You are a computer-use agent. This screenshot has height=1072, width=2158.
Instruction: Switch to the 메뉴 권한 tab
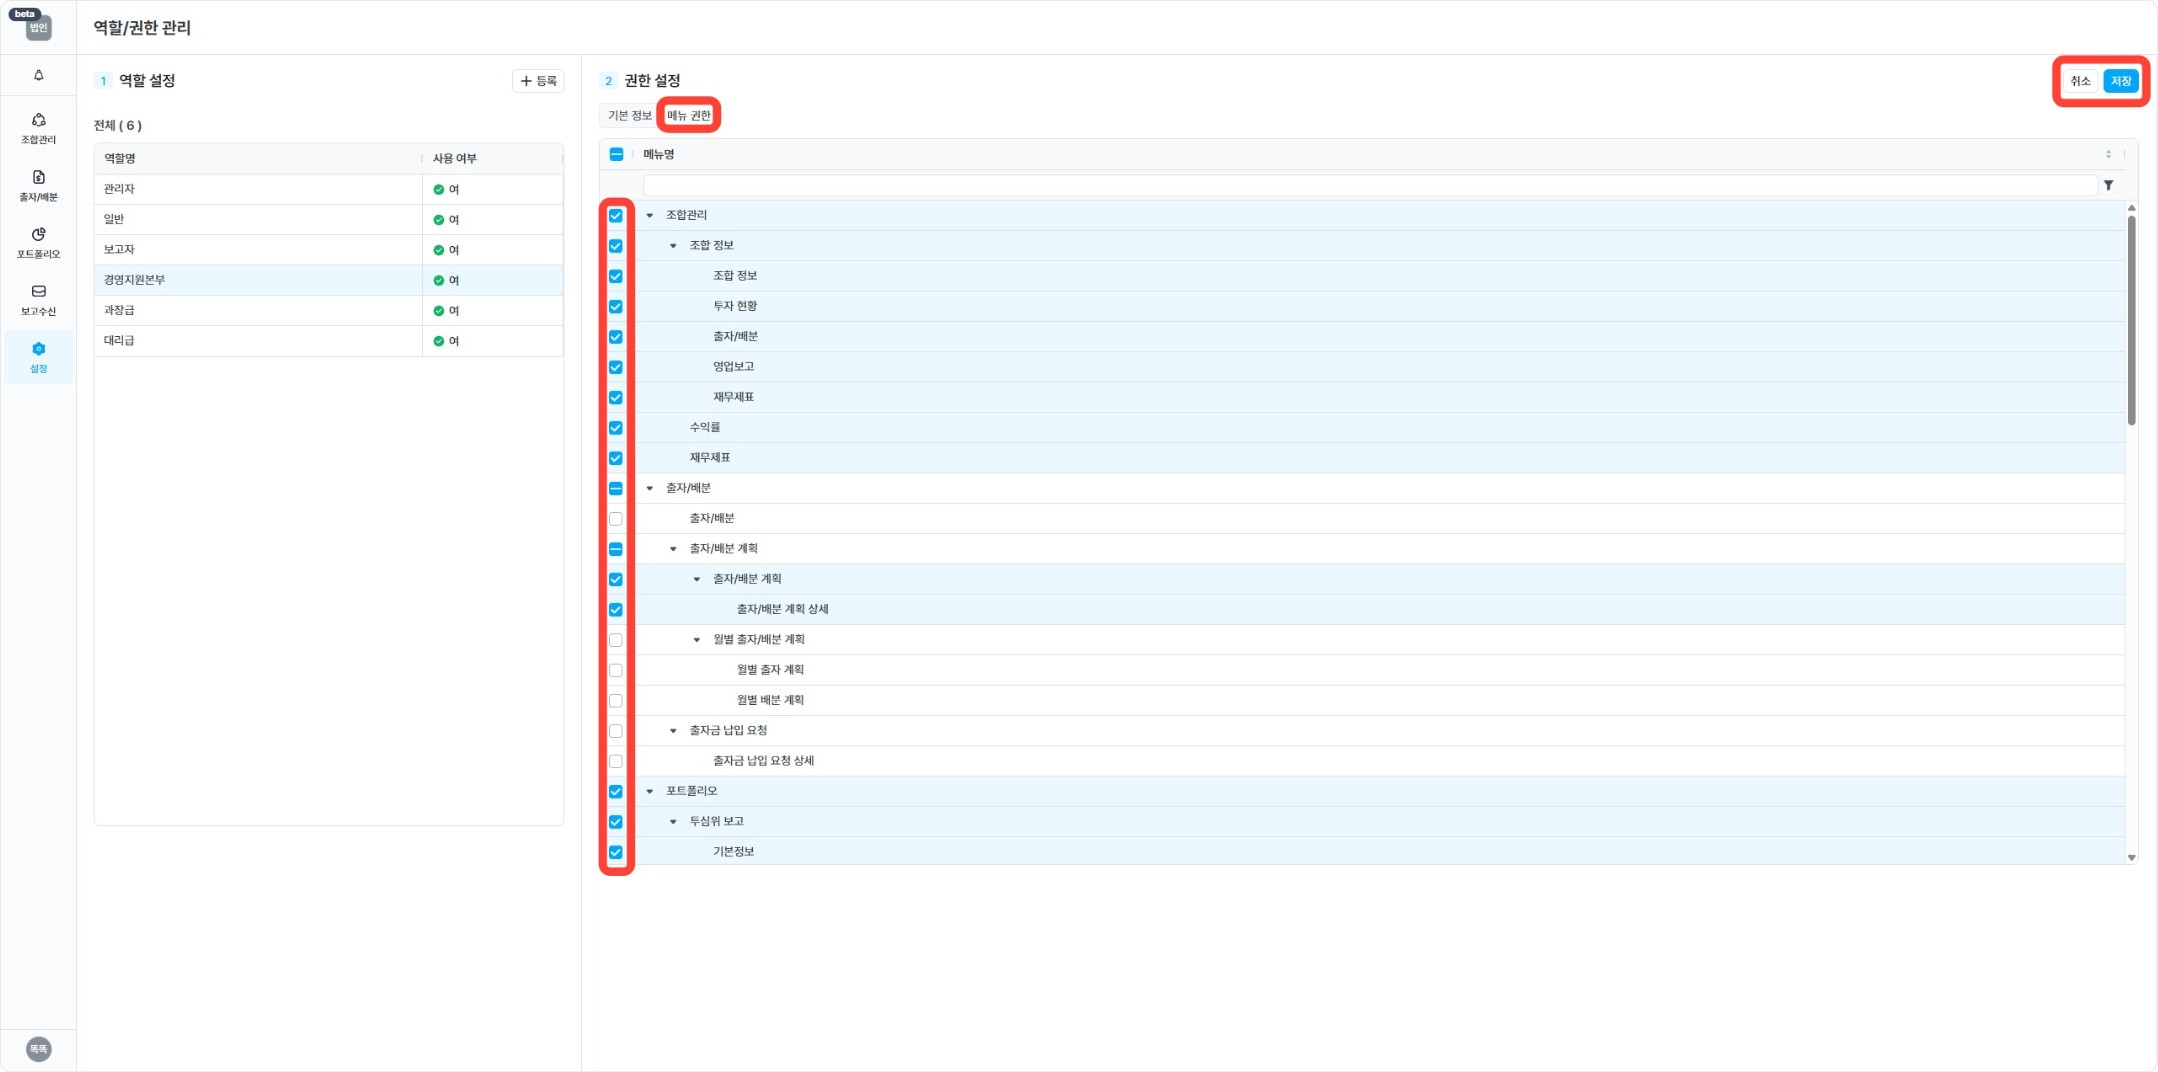click(689, 116)
